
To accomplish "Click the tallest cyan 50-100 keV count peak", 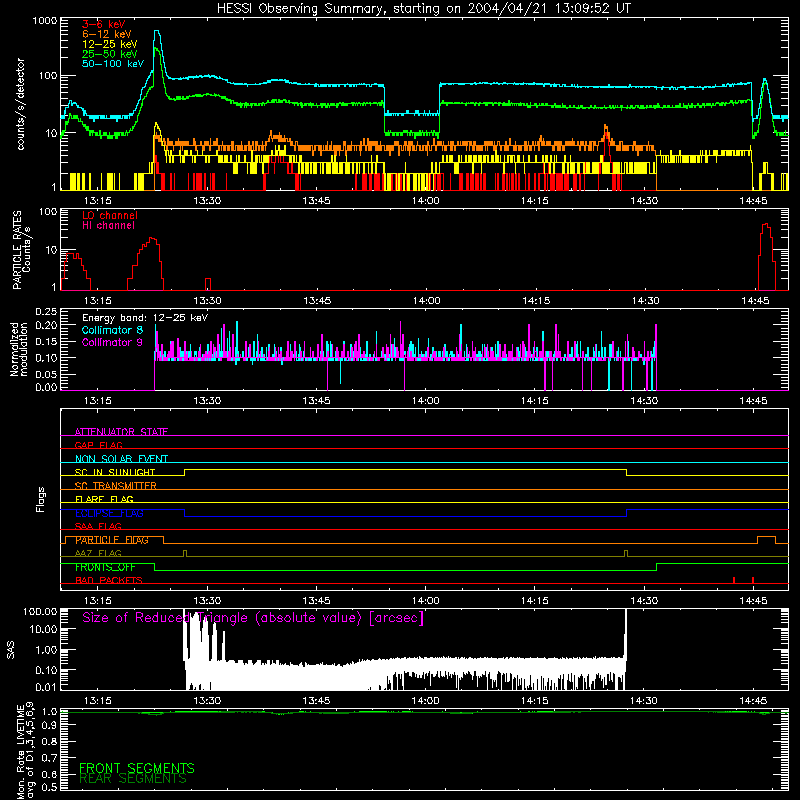I will pos(157,32).
